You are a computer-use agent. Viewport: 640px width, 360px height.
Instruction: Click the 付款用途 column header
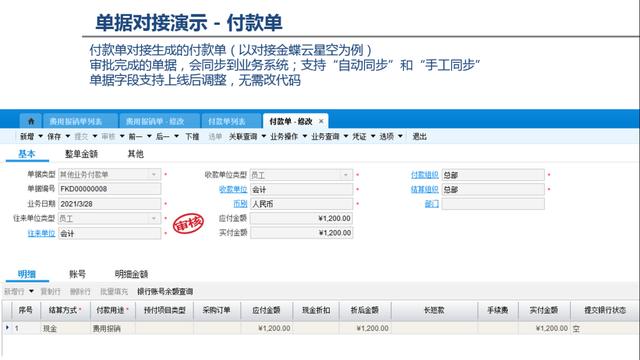(112, 310)
